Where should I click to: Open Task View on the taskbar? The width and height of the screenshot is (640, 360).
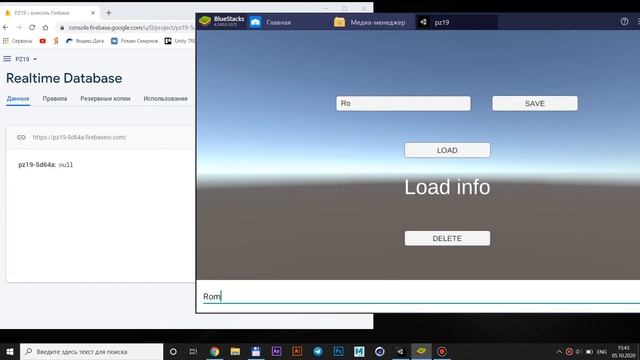[193, 351]
